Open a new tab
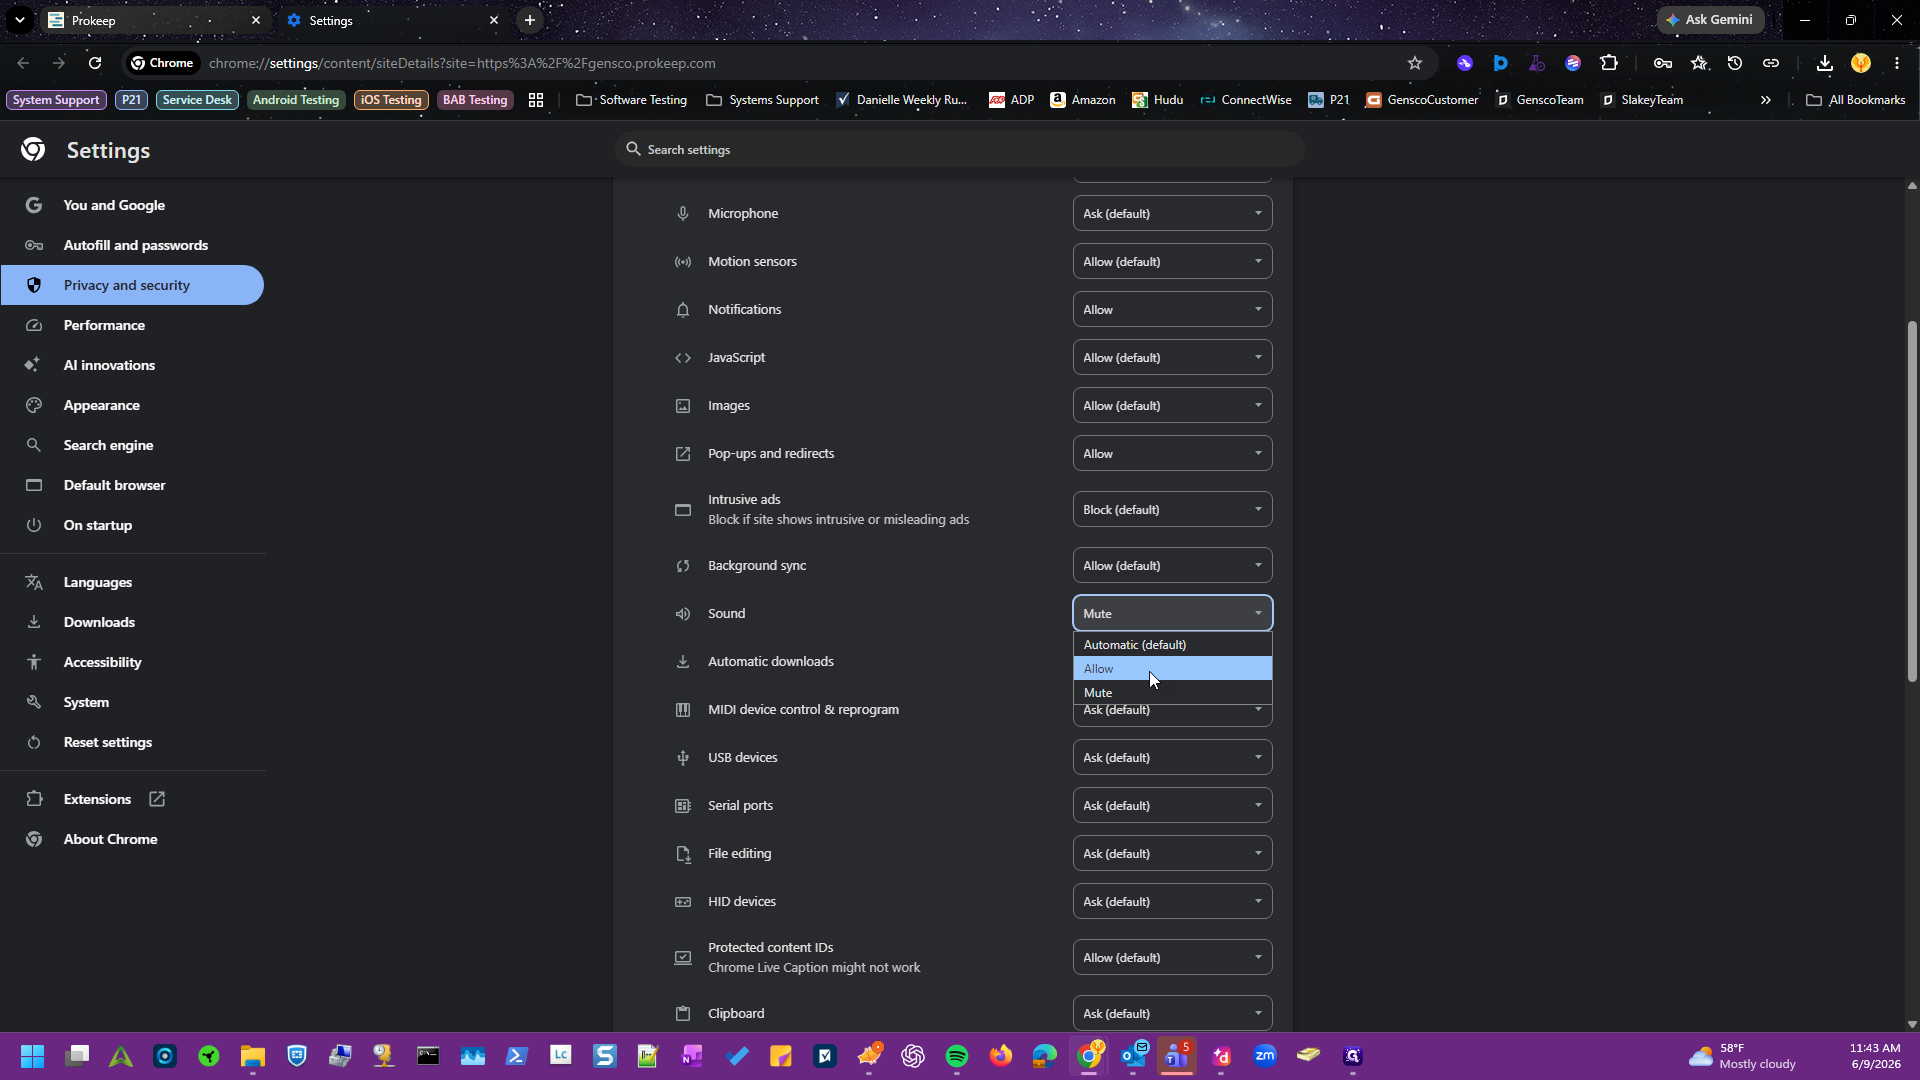Image resolution: width=1920 pixels, height=1080 pixels. pyautogui.click(x=530, y=20)
